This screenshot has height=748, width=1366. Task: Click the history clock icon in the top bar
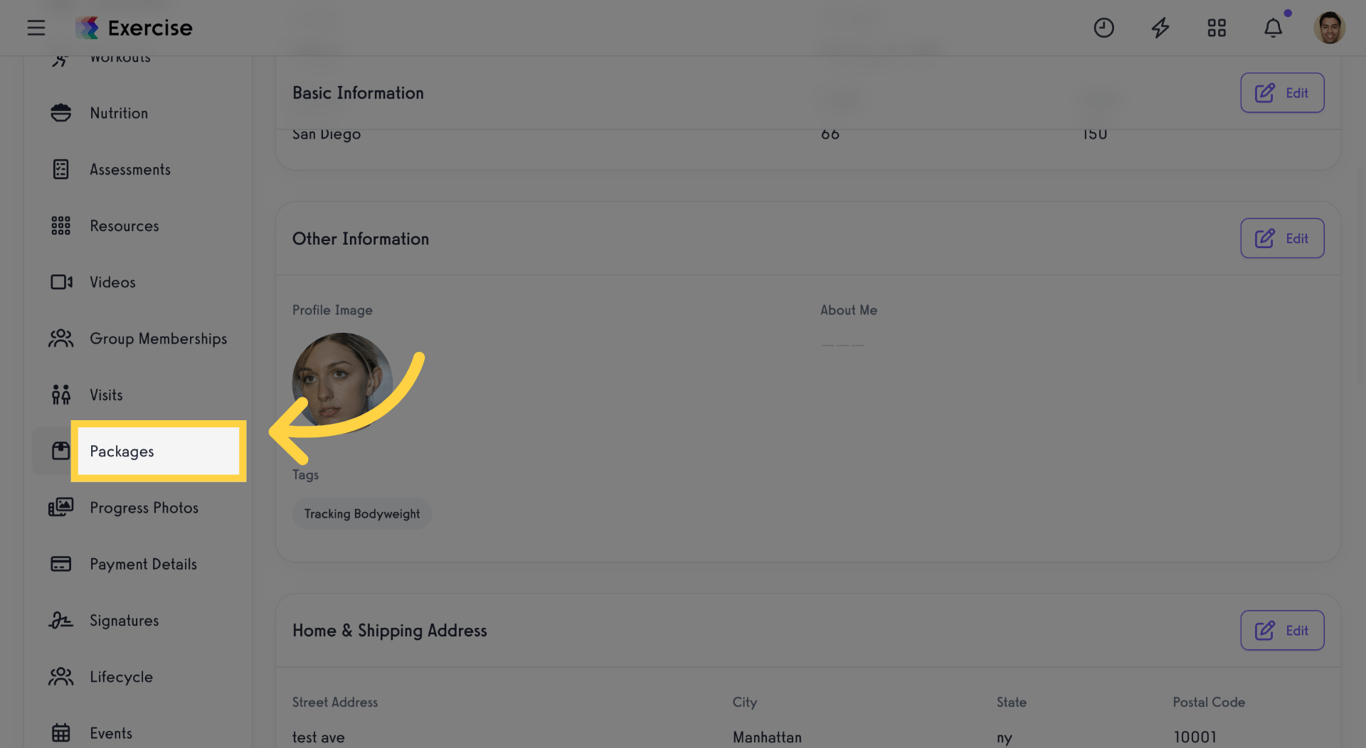1104,27
